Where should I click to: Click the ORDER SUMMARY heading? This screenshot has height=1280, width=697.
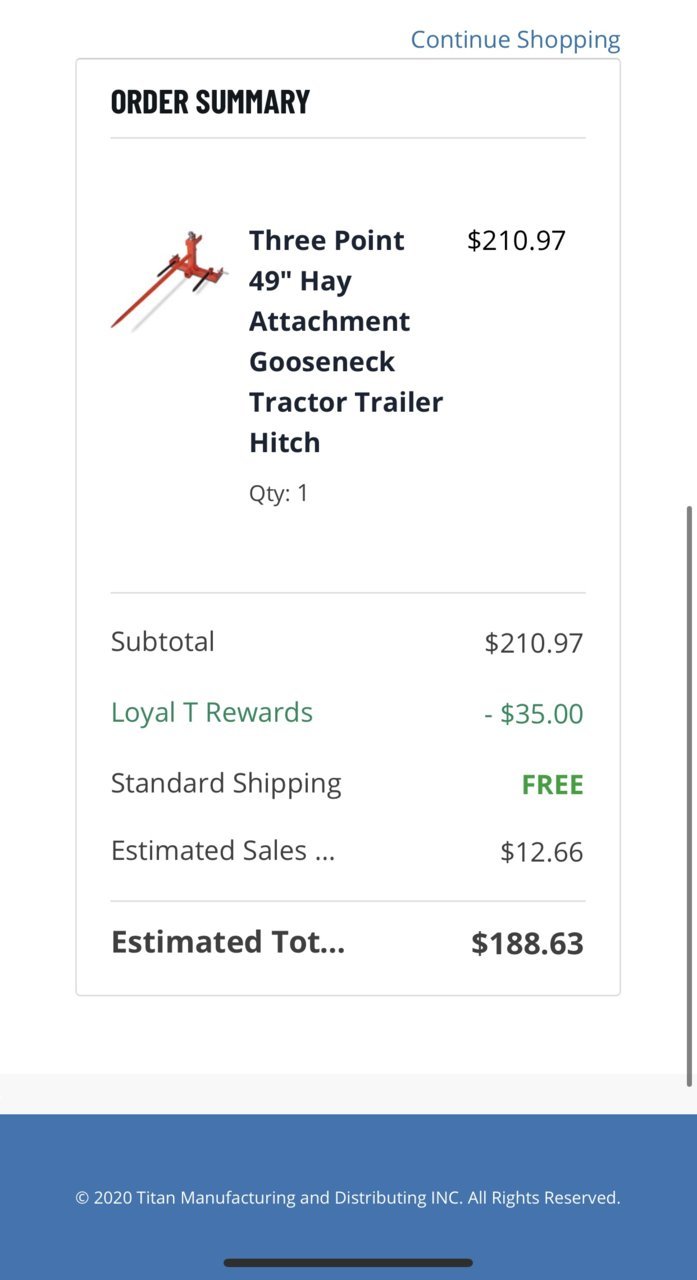pos(210,101)
